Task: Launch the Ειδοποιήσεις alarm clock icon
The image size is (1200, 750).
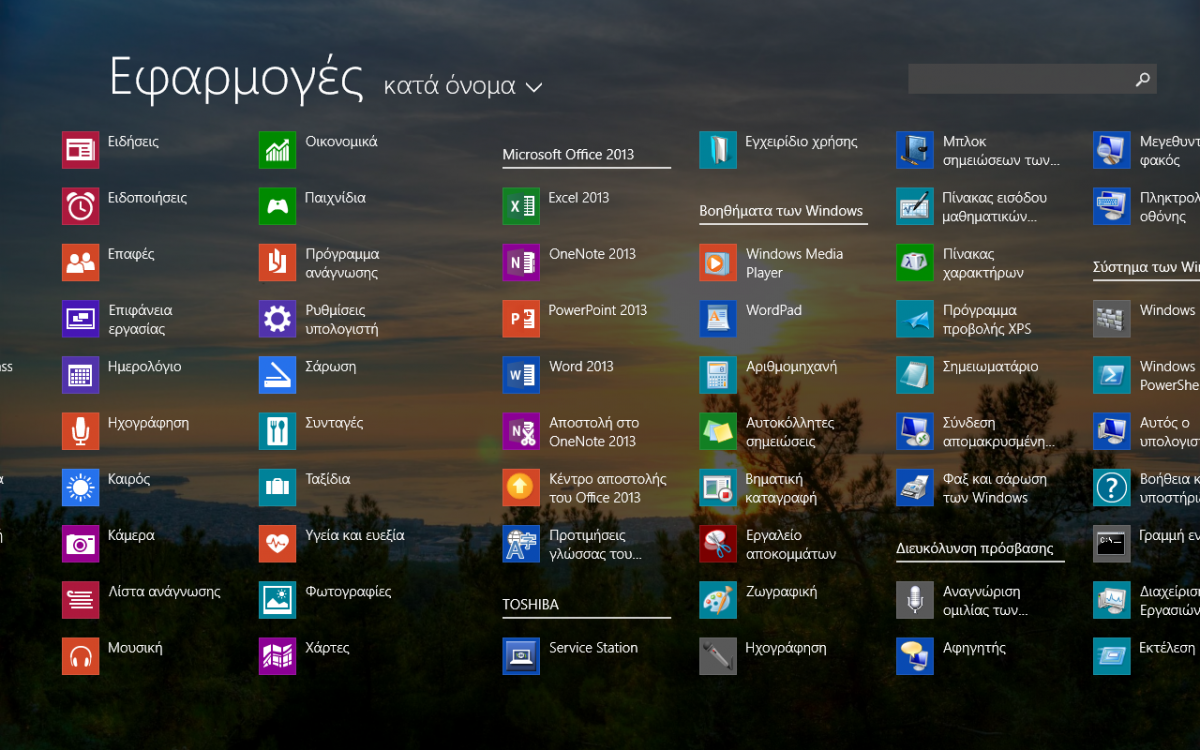Action: point(80,206)
